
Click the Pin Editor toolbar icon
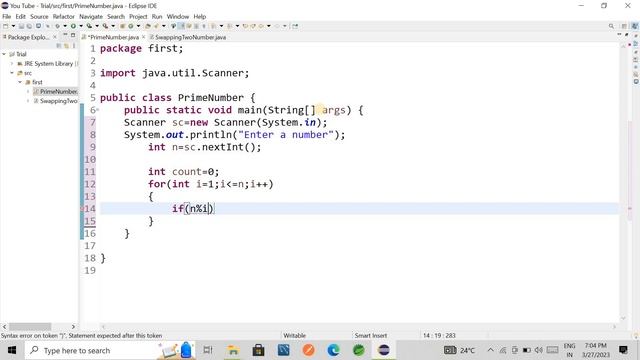pos(295,26)
